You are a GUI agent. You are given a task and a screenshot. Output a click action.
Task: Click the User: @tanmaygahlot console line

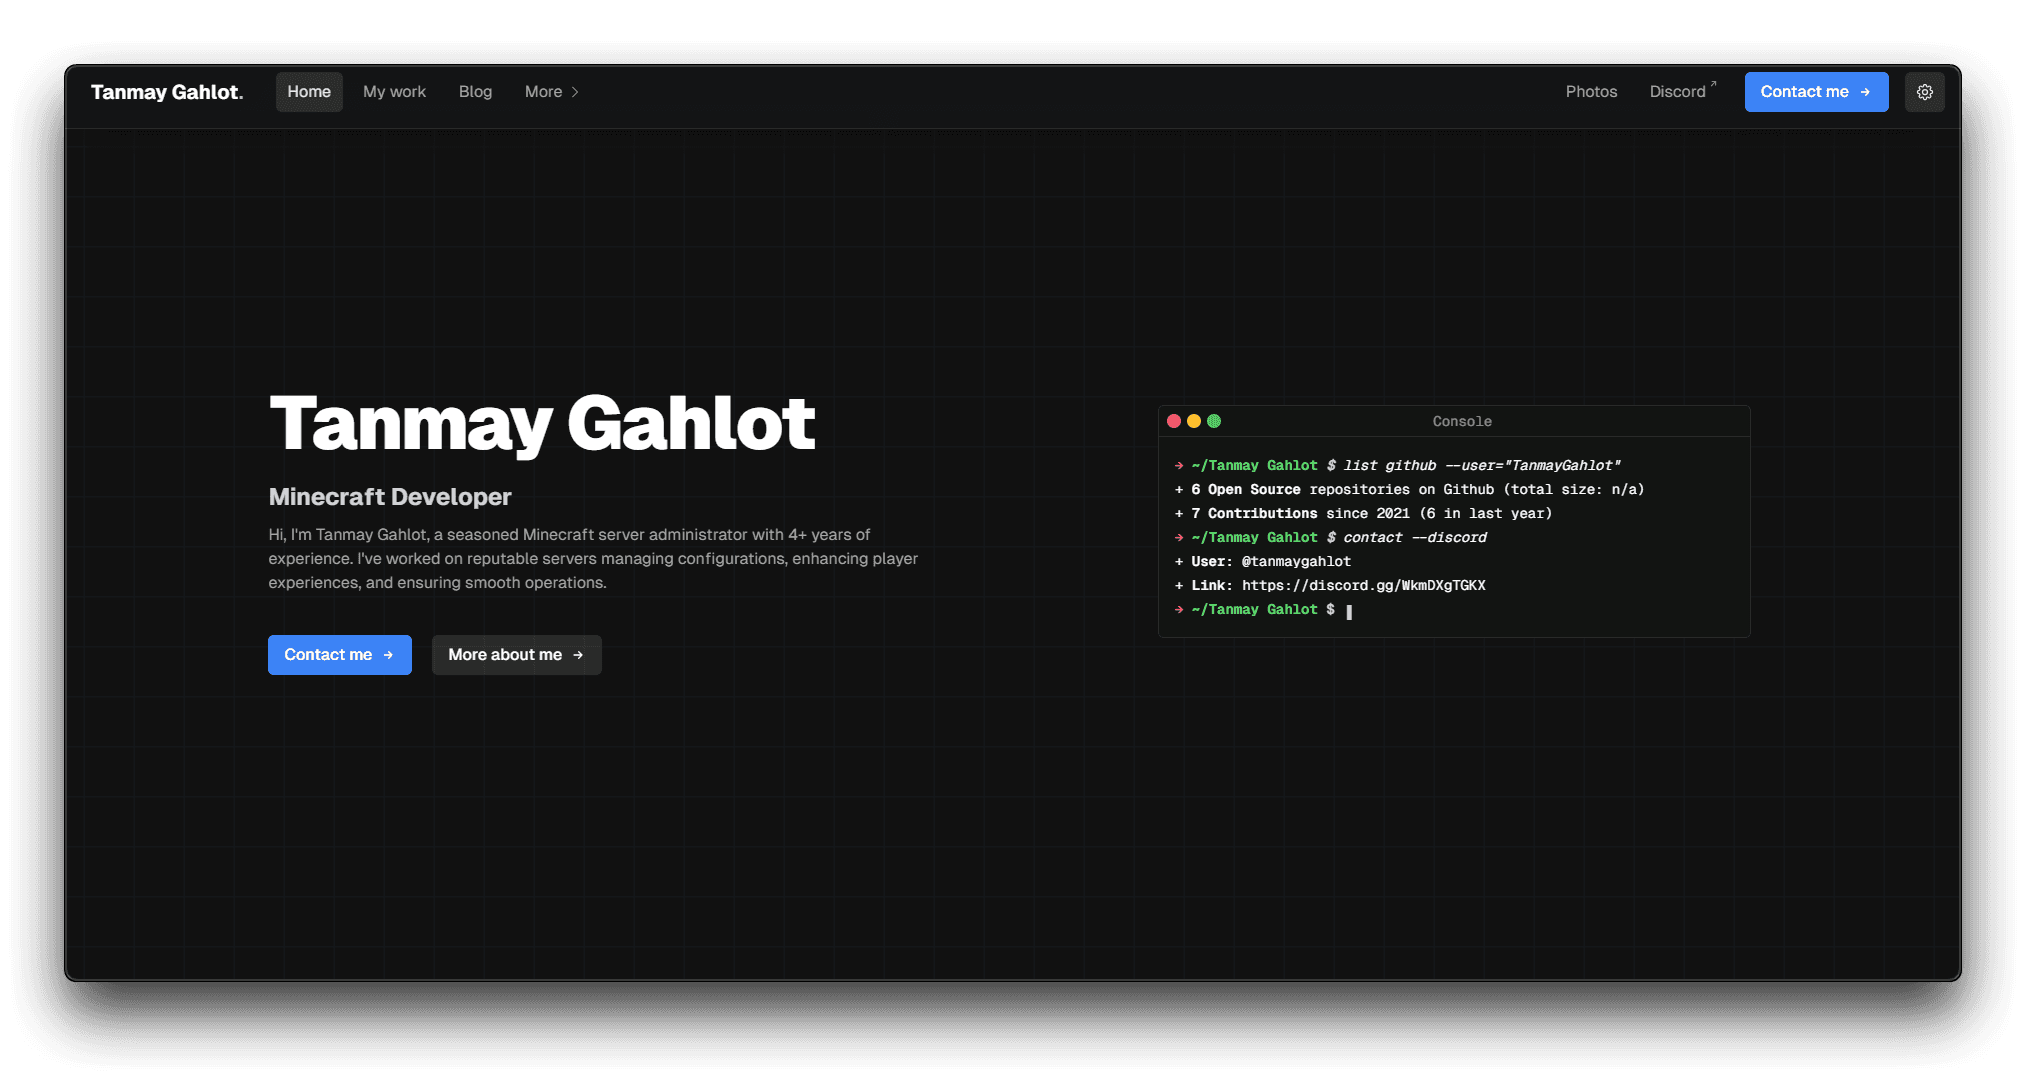tap(1263, 562)
